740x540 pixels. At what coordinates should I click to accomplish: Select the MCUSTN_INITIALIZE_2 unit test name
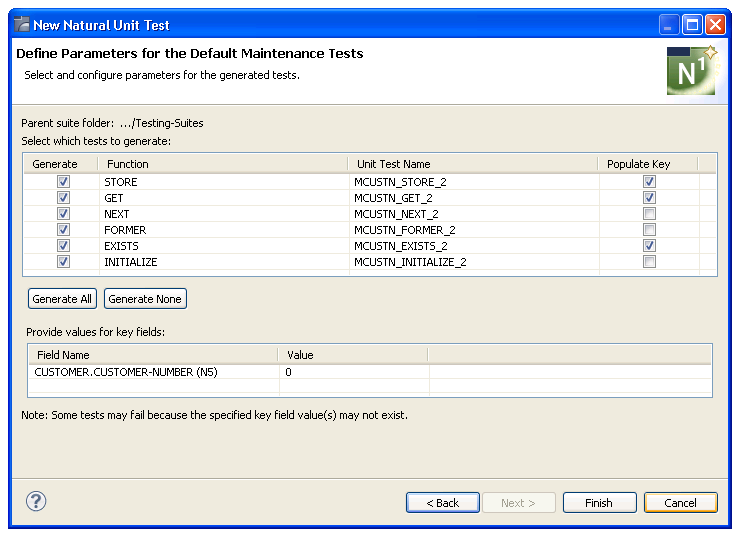[410, 262]
